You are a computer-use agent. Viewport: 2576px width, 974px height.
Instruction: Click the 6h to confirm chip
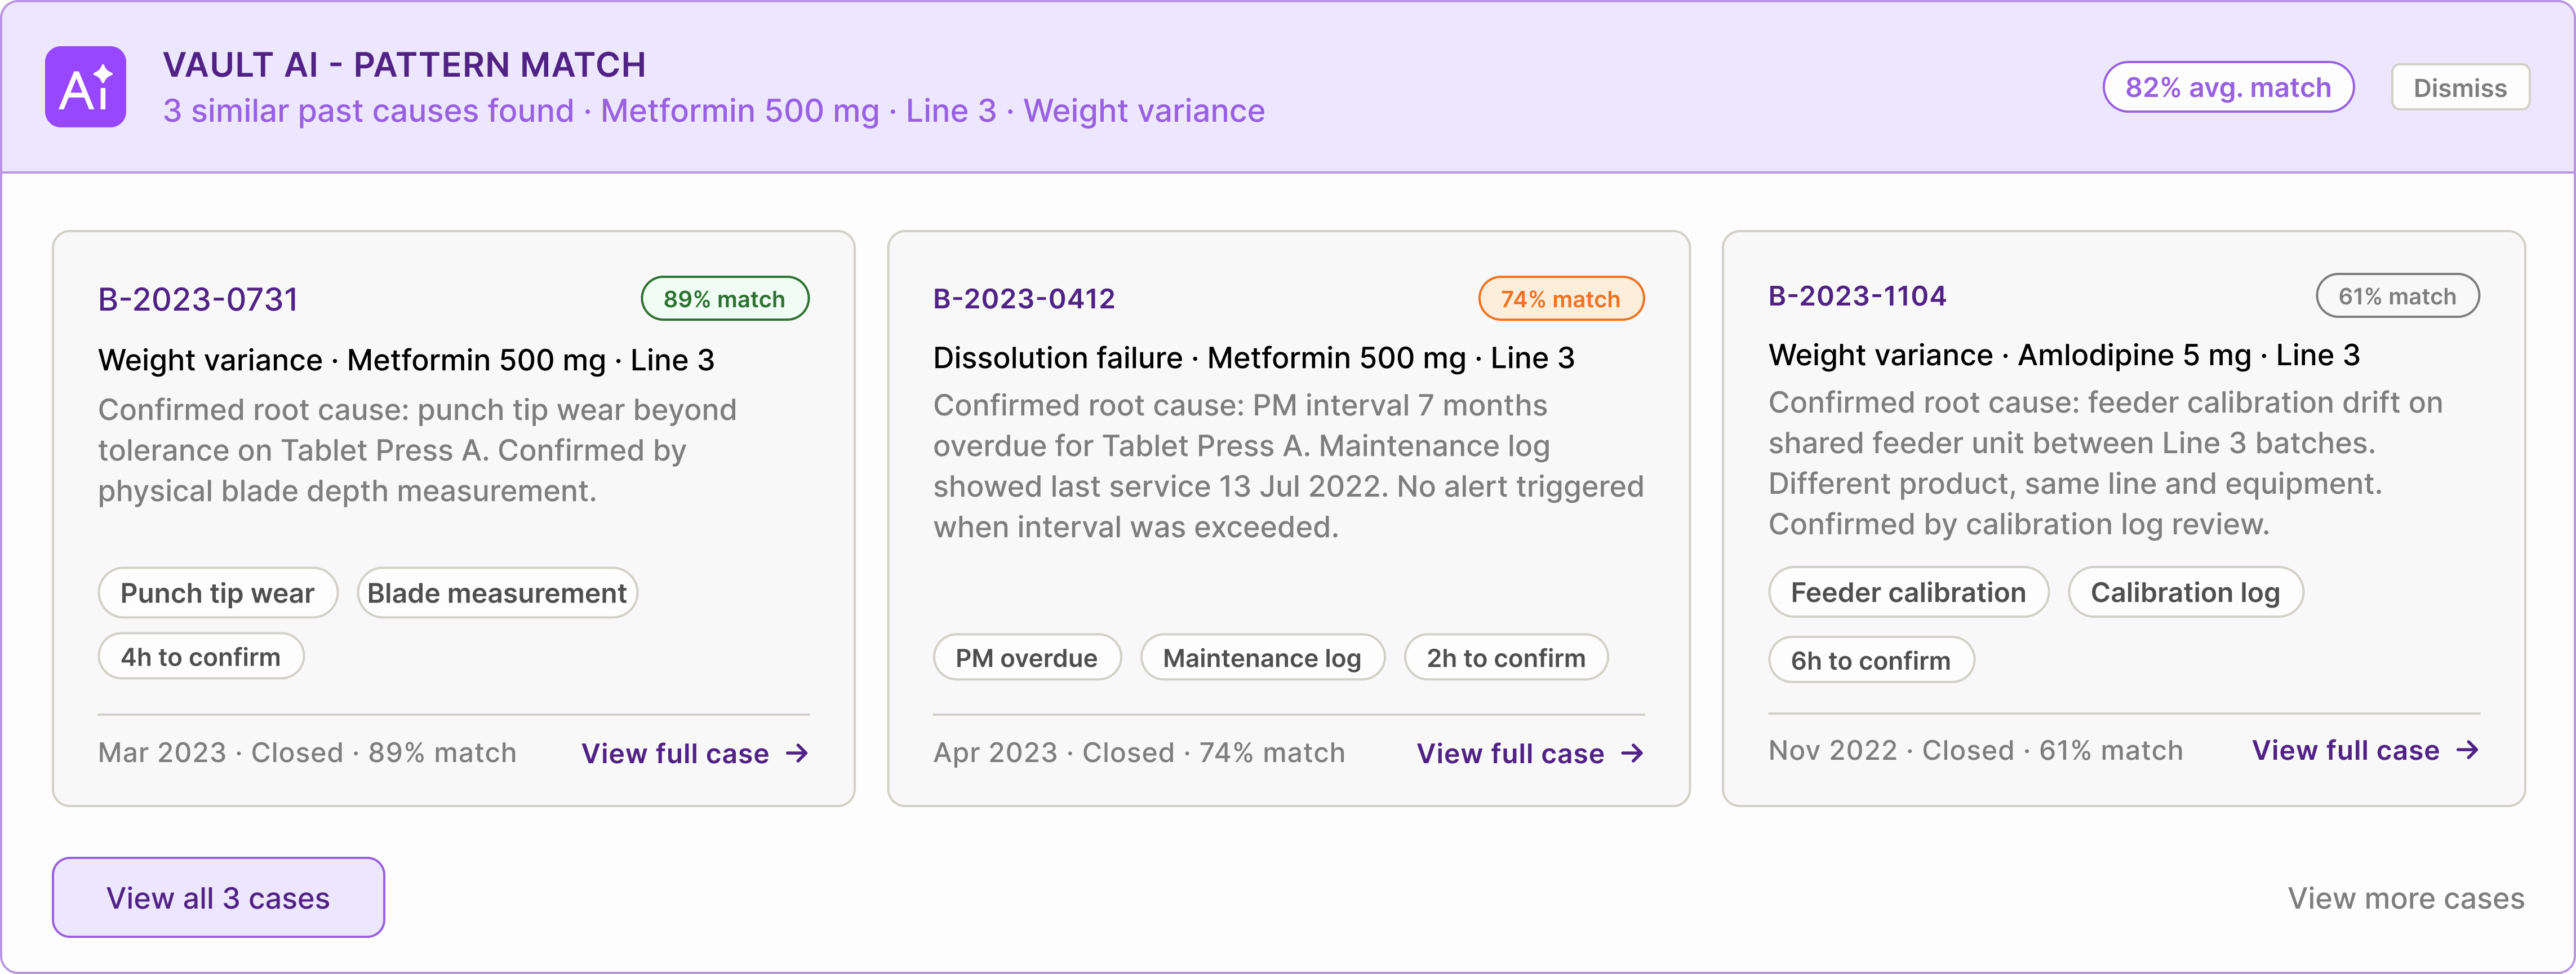click(x=1870, y=660)
